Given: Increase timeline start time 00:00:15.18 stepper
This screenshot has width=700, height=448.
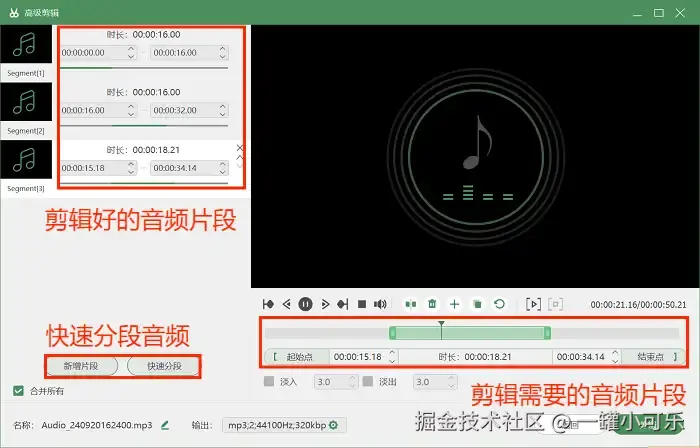Looking at the screenshot, I should 392,353.
